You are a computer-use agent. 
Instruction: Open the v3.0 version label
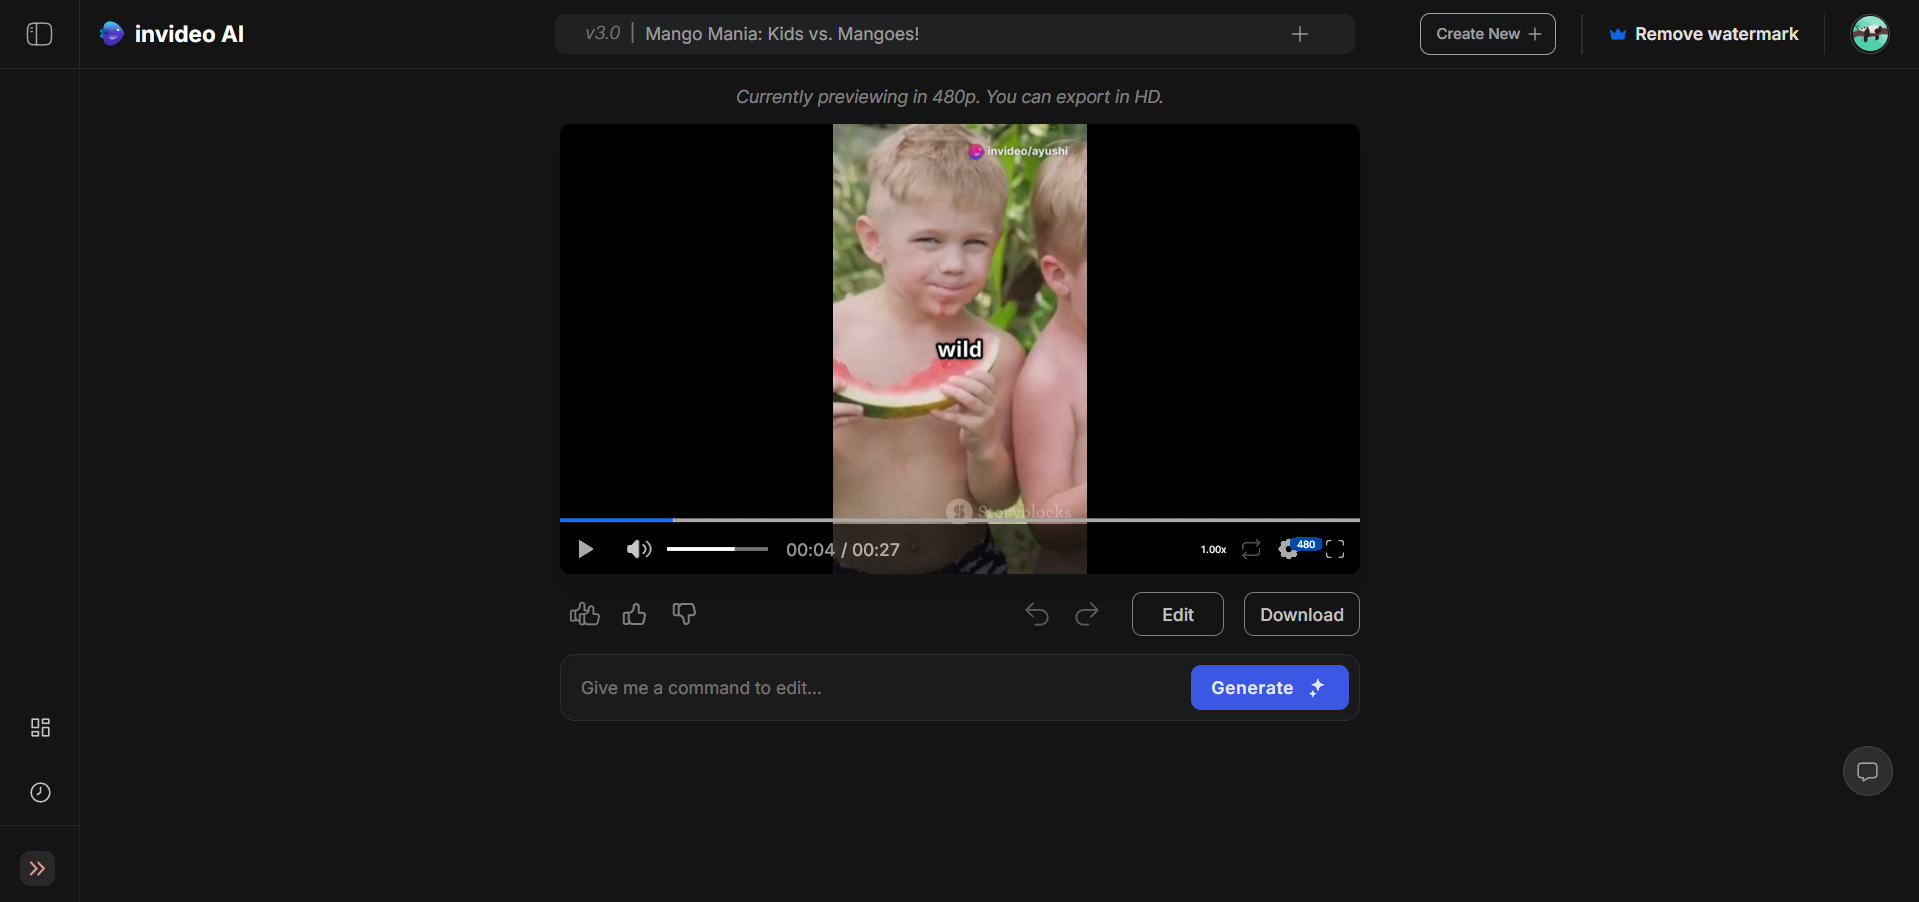click(x=602, y=33)
